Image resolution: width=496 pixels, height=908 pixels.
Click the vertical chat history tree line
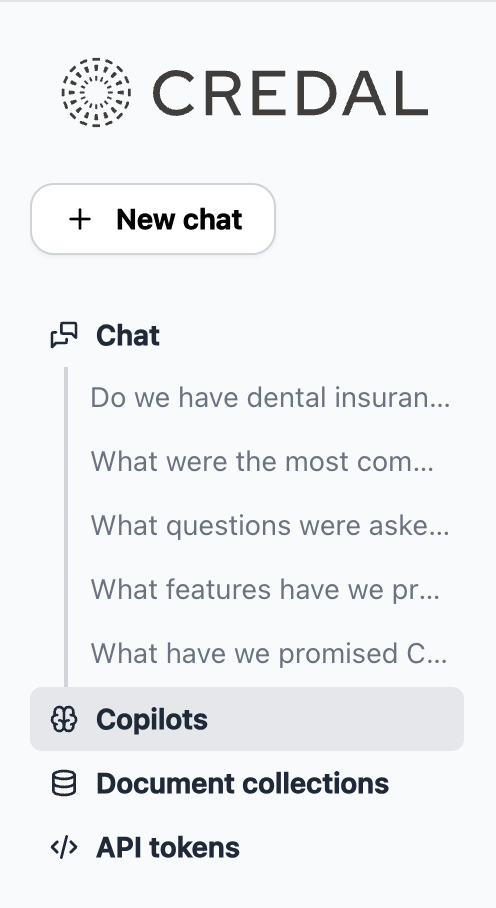click(66, 526)
